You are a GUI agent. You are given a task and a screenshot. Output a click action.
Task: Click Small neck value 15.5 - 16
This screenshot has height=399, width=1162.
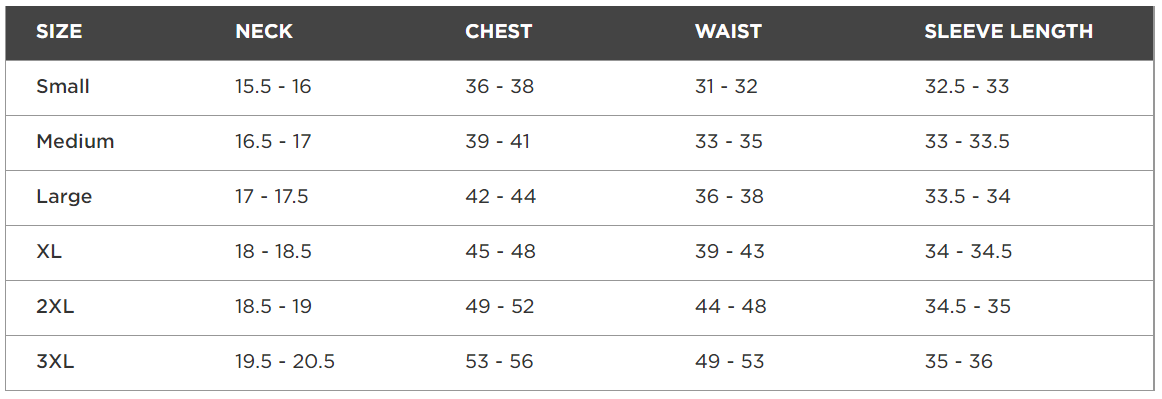coord(273,87)
